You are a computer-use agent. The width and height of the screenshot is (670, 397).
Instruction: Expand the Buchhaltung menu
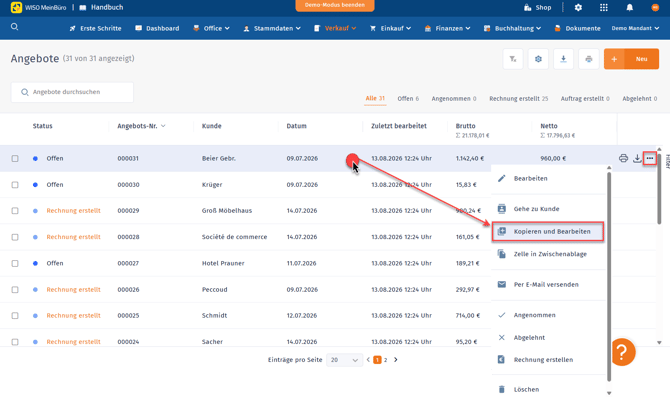(512, 28)
